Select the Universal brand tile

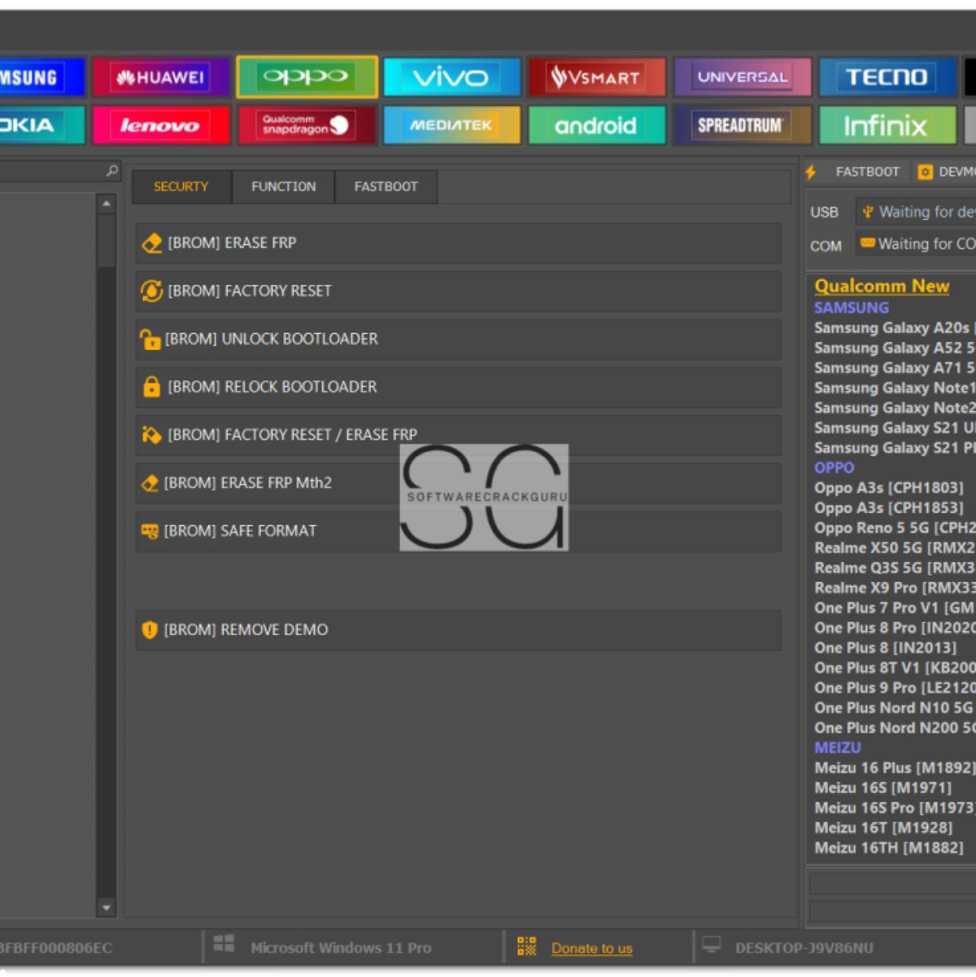point(742,77)
